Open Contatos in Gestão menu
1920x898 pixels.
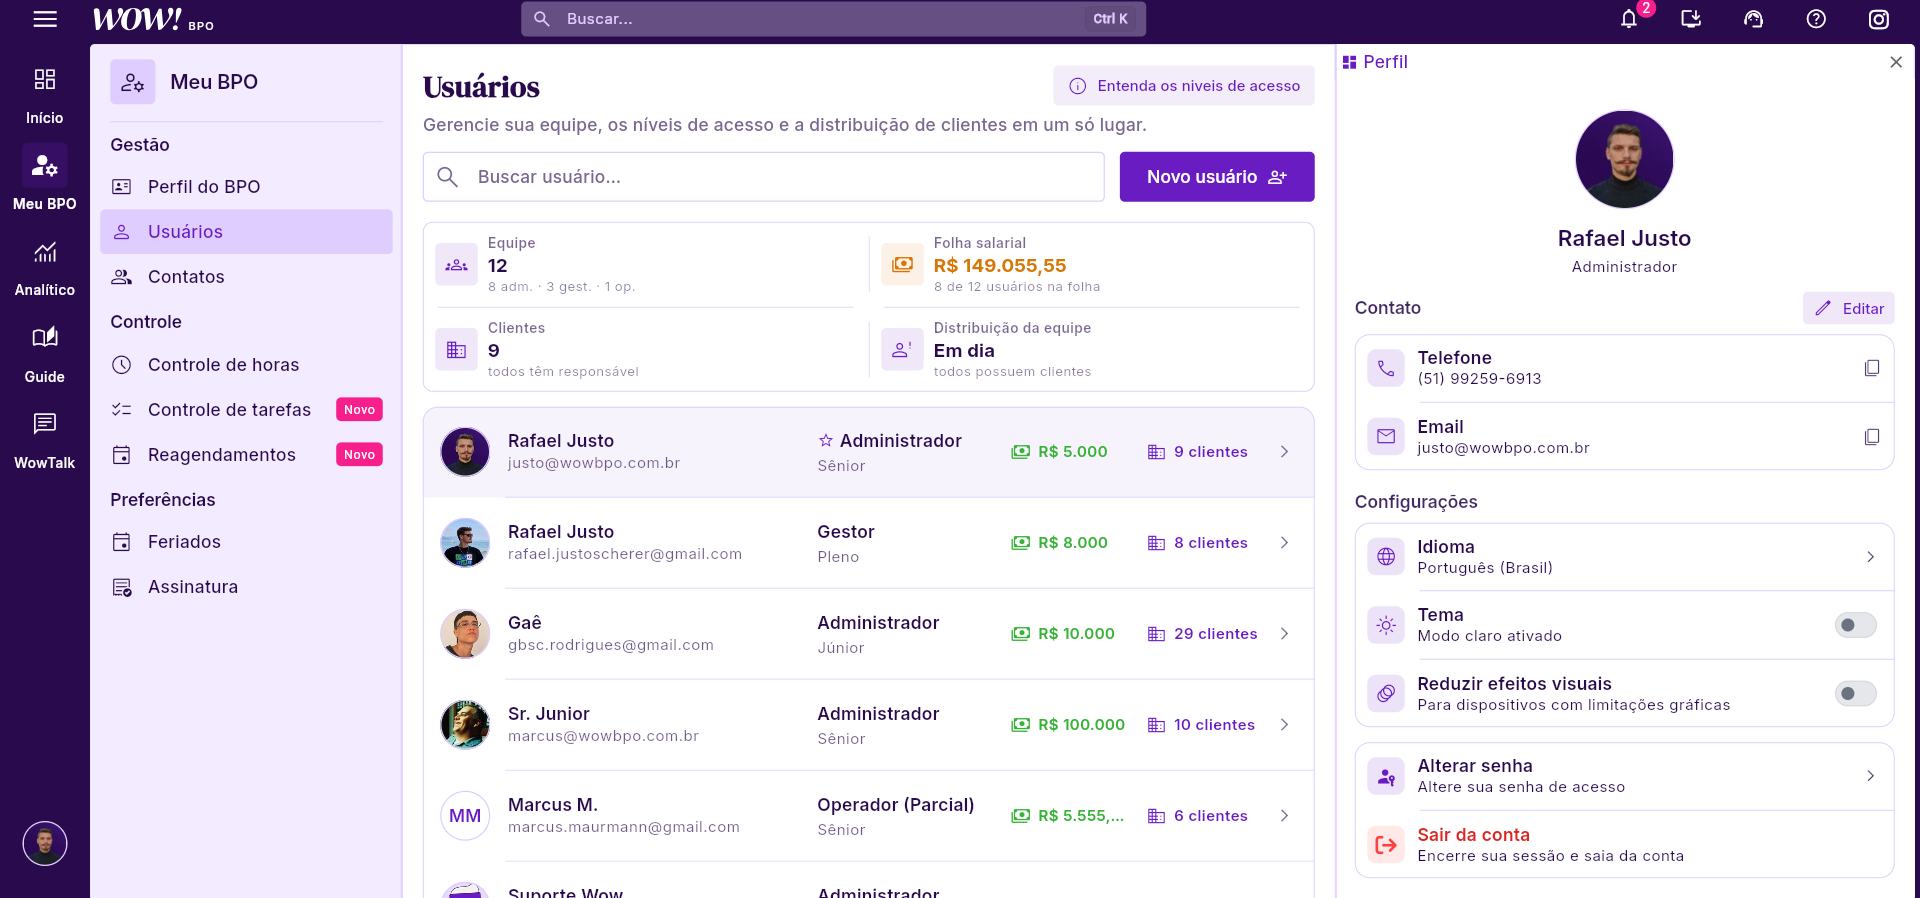tap(246, 277)
